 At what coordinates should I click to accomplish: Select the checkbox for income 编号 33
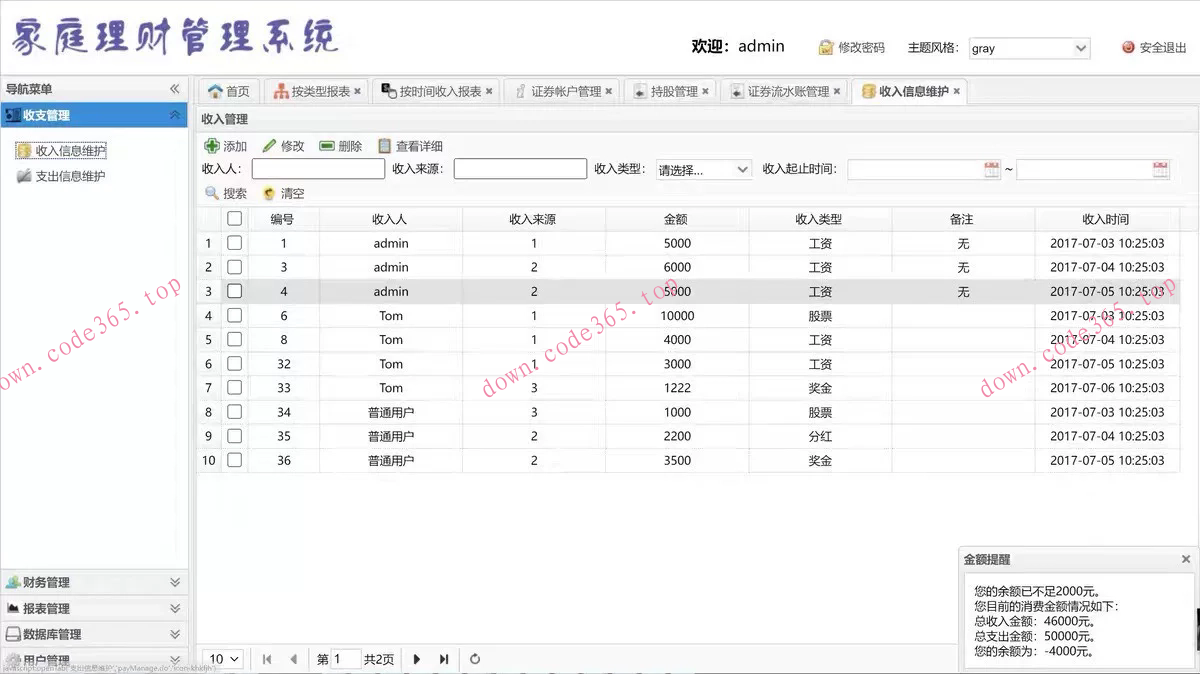click(x=234, y=387)
